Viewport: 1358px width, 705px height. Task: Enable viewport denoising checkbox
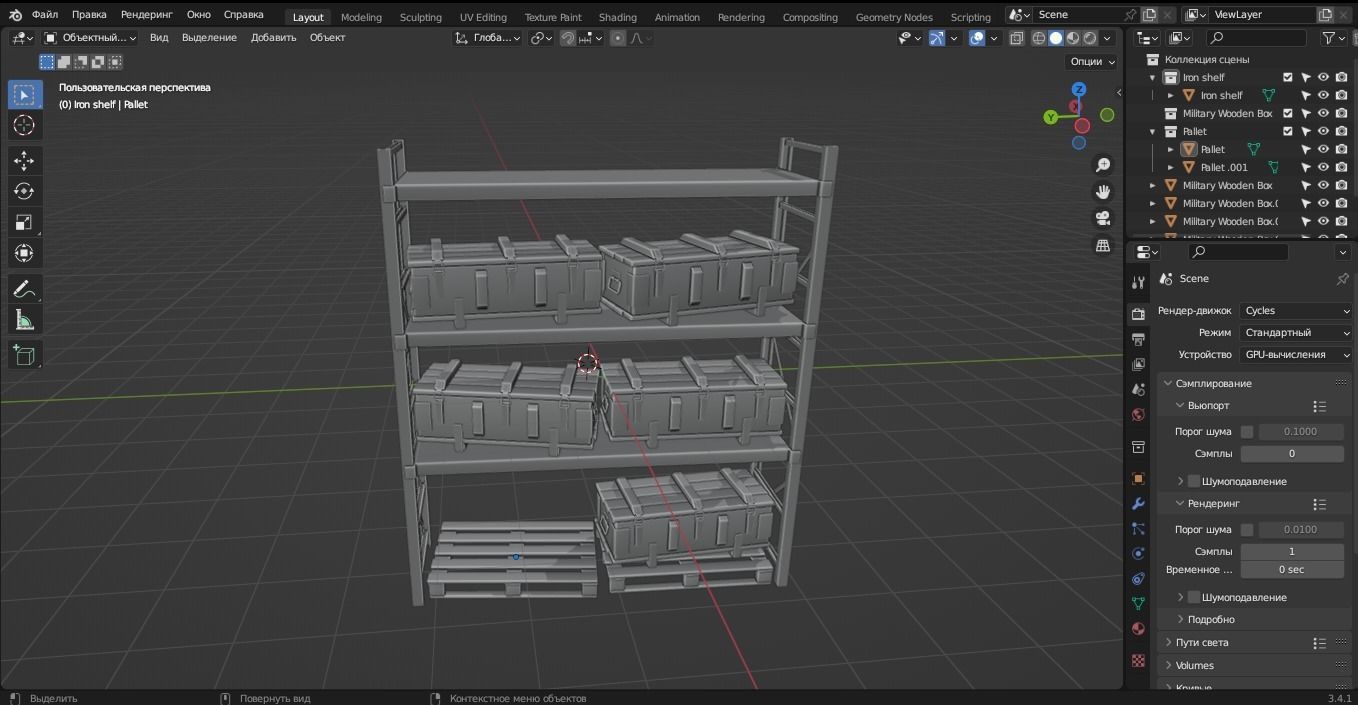[x=1194, y=482]
